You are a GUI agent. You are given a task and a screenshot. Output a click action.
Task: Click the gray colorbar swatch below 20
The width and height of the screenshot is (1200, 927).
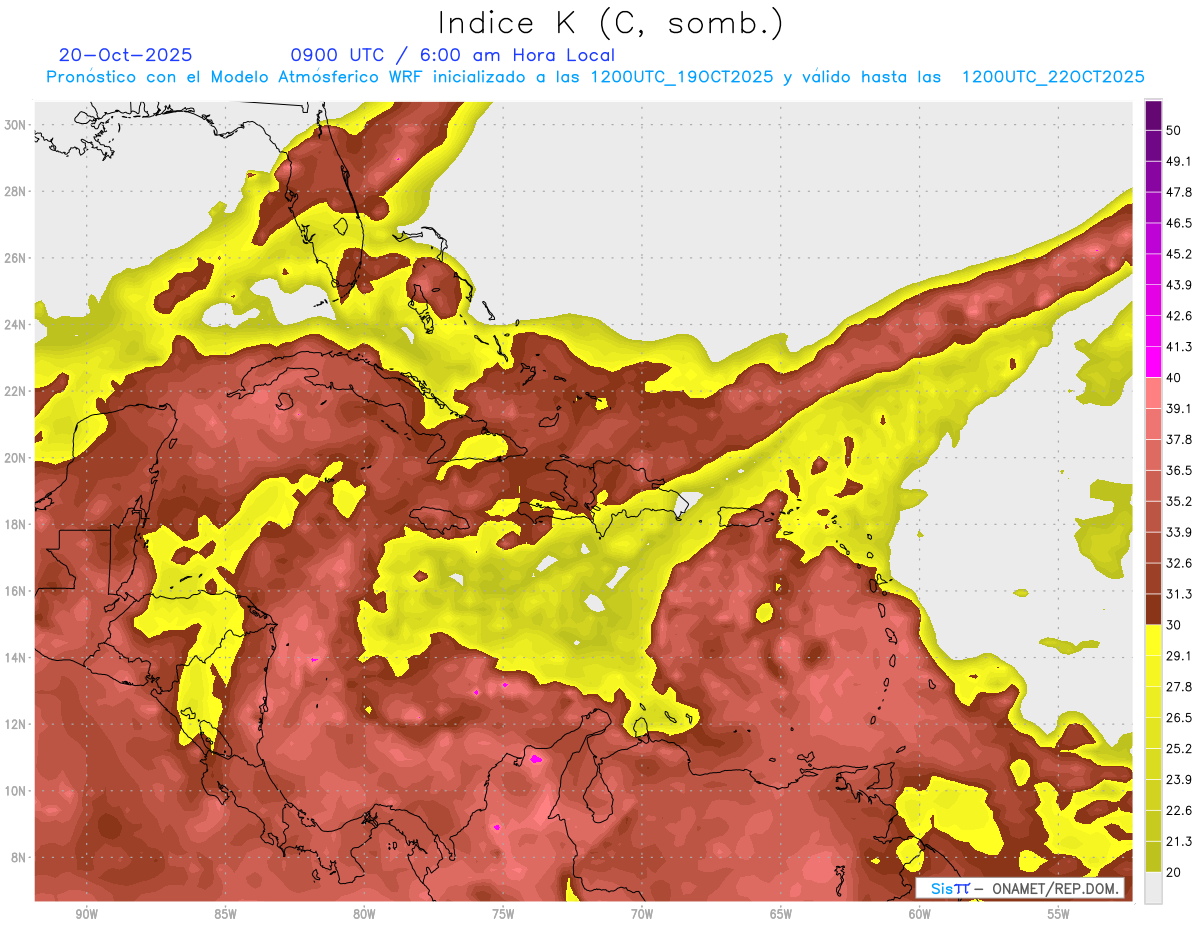pos(1153,888)
